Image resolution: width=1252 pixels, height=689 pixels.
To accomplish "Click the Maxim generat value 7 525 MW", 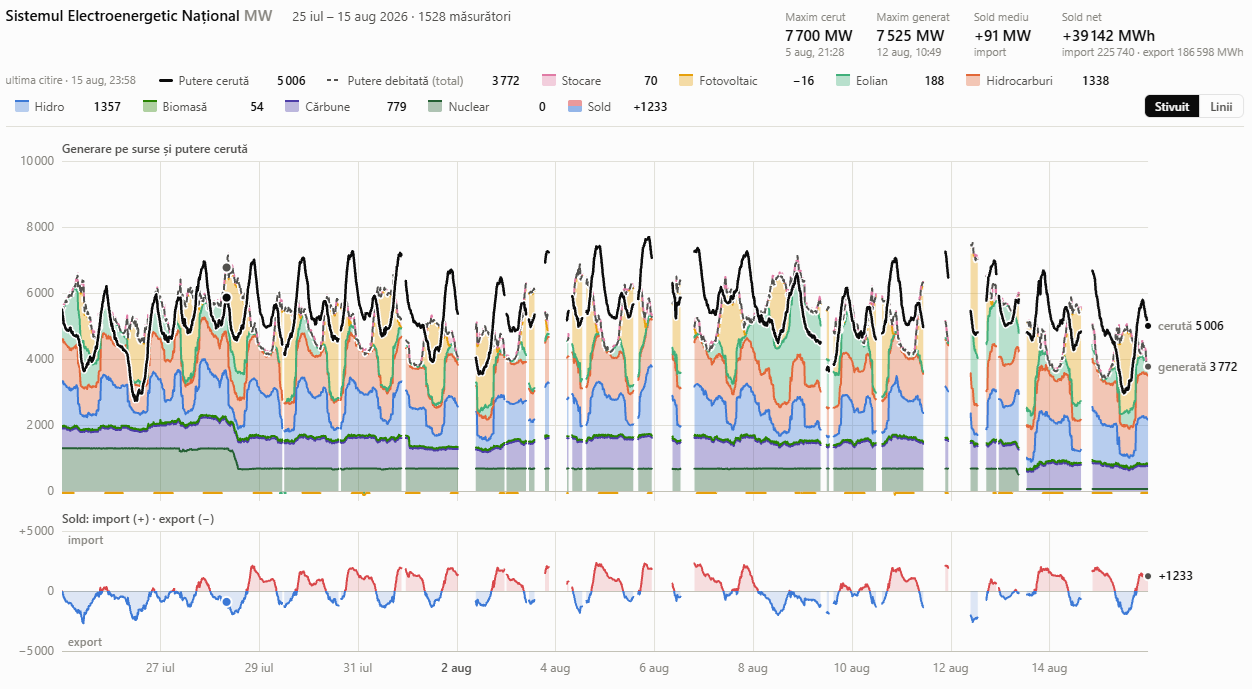I will (910, 36).
